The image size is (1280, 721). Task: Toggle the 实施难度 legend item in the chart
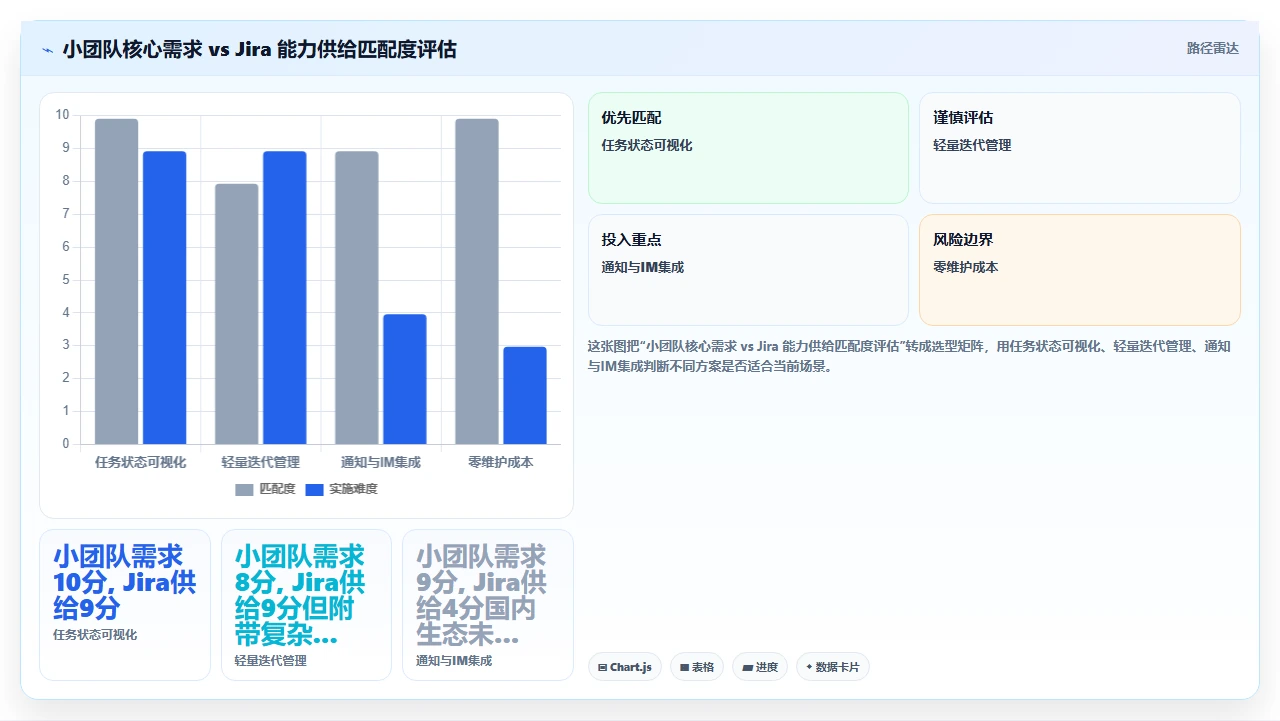(341, 489)
